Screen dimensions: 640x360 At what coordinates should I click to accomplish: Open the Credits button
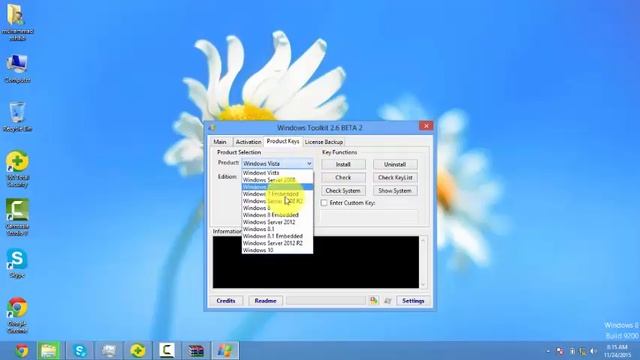(x=226, y=301)
